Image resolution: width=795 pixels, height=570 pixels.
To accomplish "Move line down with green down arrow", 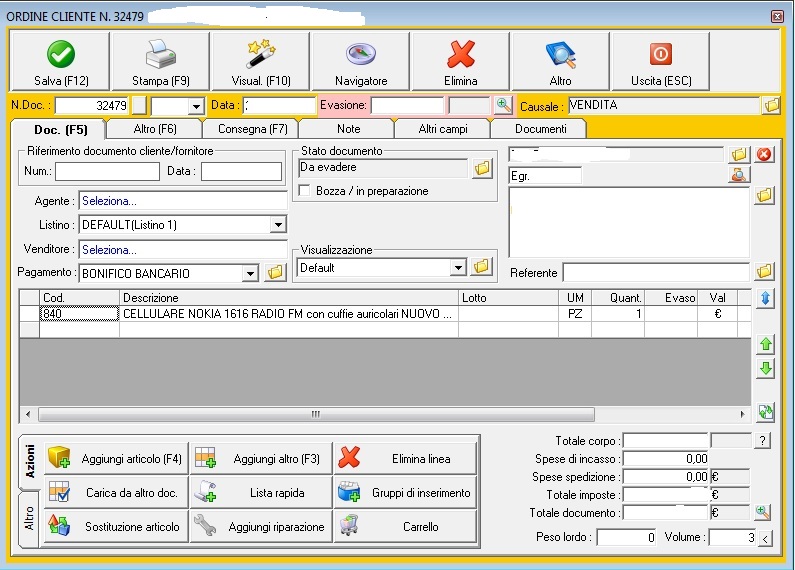I will pyautogui.click(x=766, y=368).
